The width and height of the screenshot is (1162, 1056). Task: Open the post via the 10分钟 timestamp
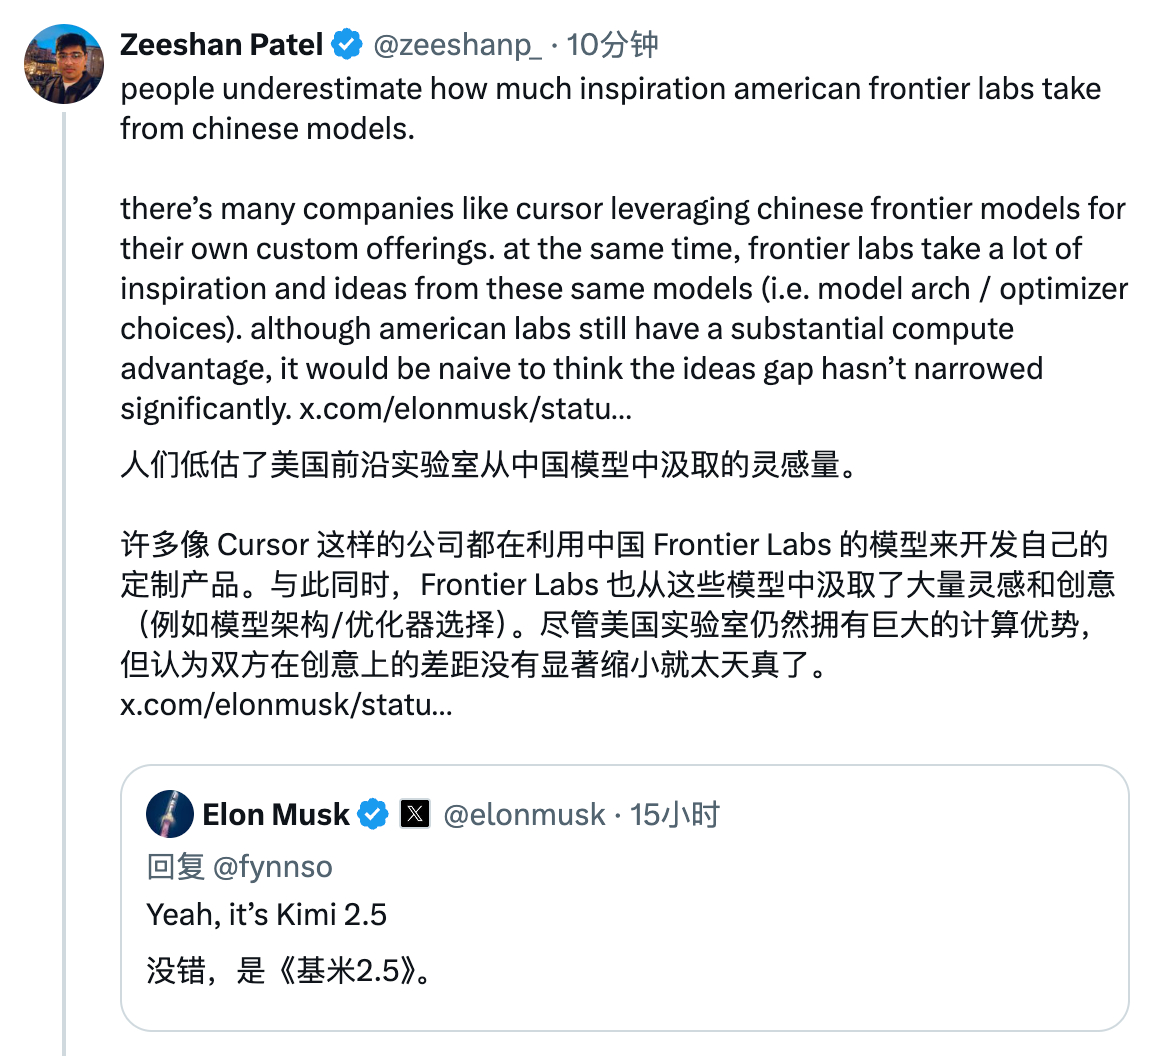pyautogui.click(x=613, y=45)
